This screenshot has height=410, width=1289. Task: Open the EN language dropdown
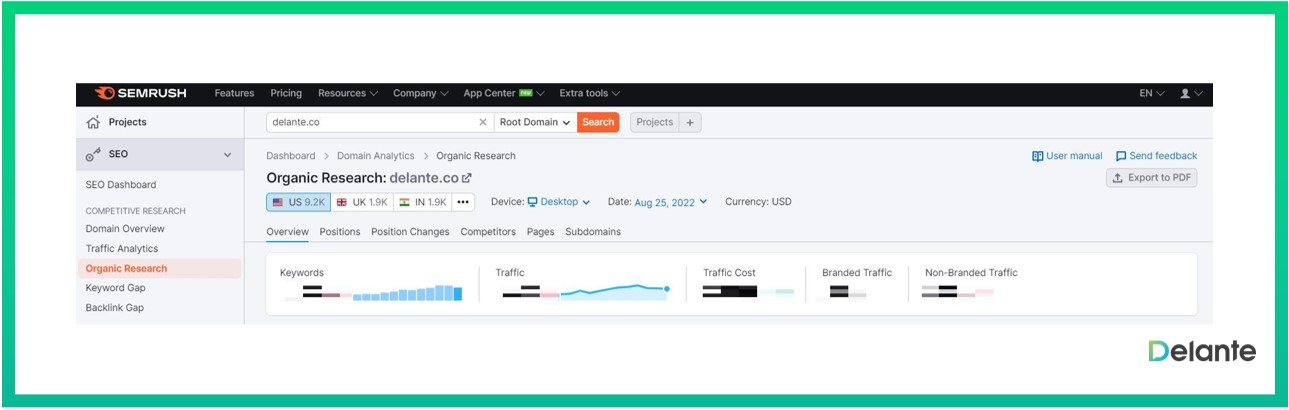click(1151, 93)
